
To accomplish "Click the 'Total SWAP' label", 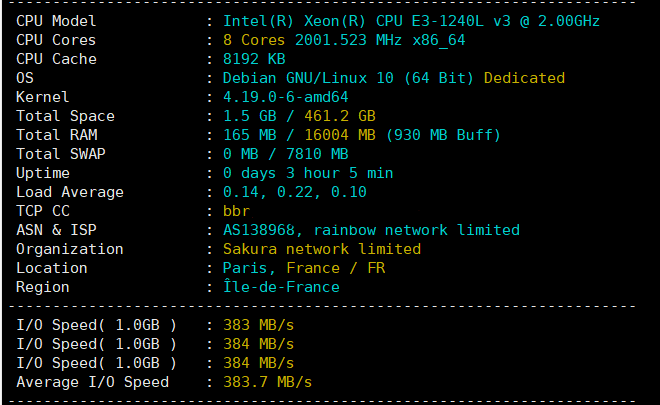I will 61,154.
